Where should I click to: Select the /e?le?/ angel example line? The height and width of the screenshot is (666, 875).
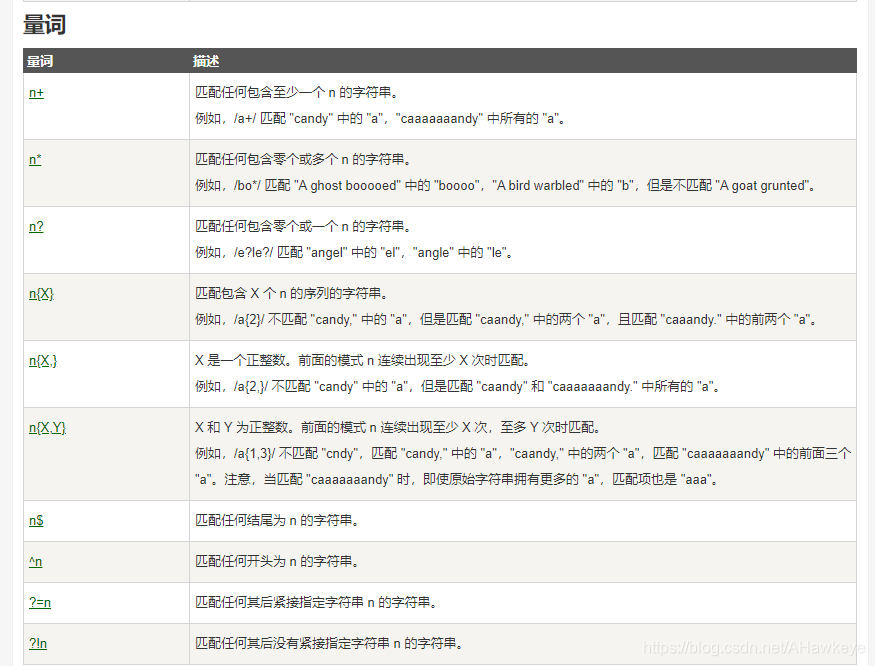coord(354,252)
